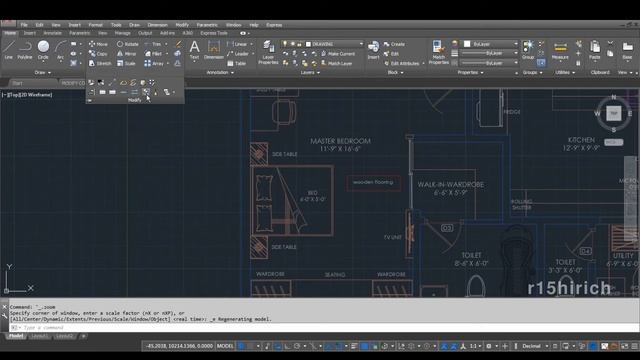The height and width of the screenshot is (360, 640).
Task: Open the annotation scale 1:1 dropdown
Action: coord(475,346)
